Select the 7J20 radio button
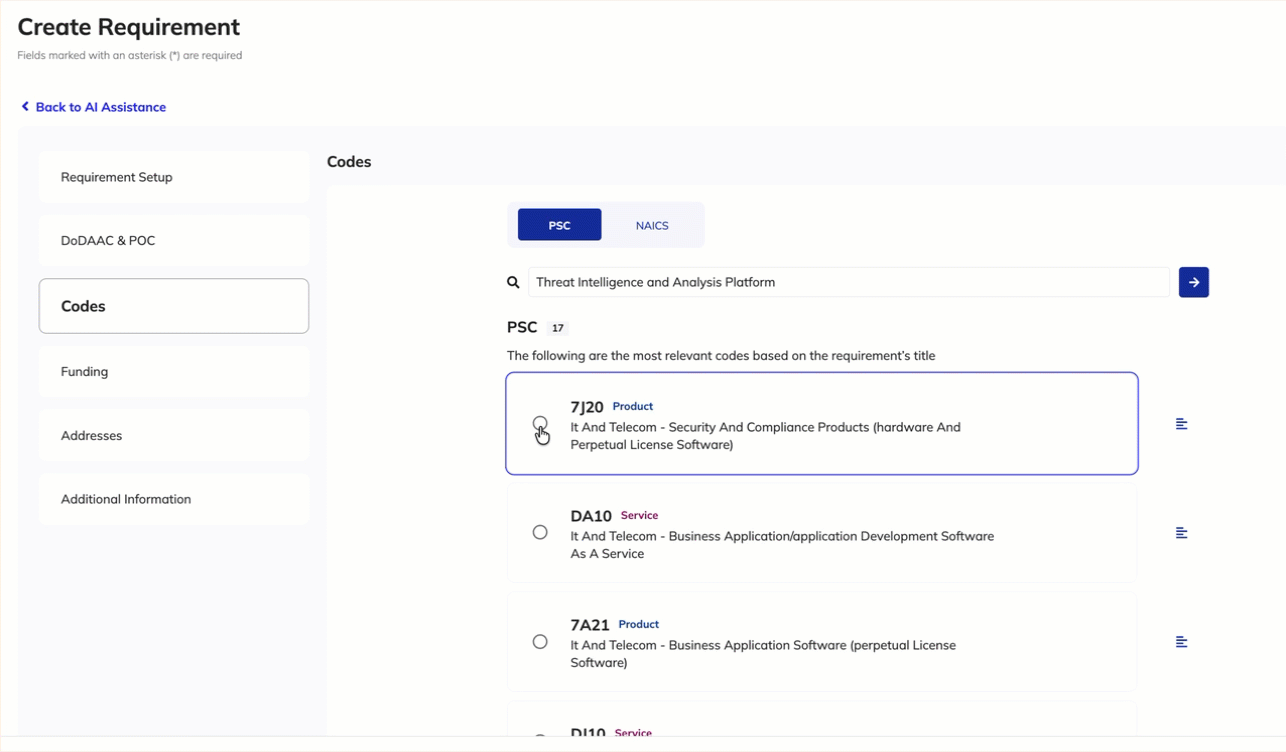This screenshot has height=752, width=1286. 540,423
